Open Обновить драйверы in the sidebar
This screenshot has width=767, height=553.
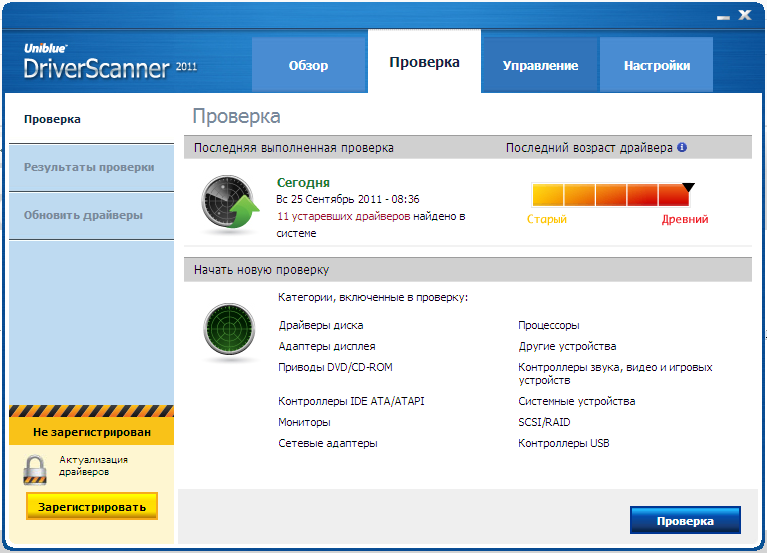point(91,215)
